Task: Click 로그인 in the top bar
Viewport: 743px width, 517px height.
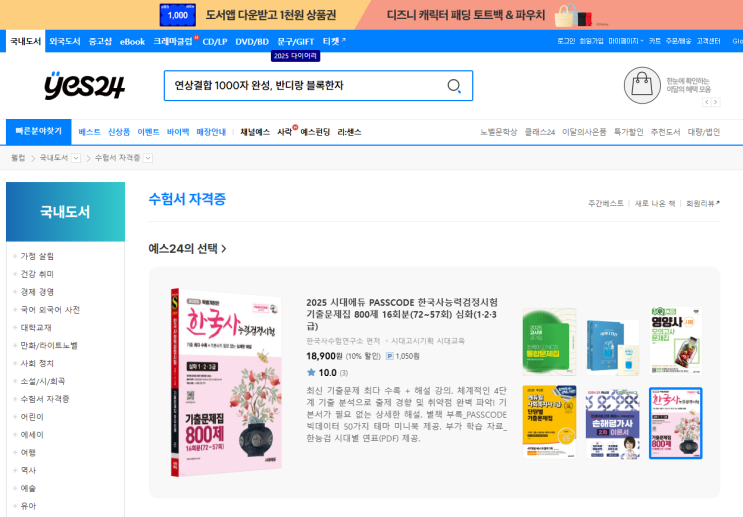Action: pos(566,41)
